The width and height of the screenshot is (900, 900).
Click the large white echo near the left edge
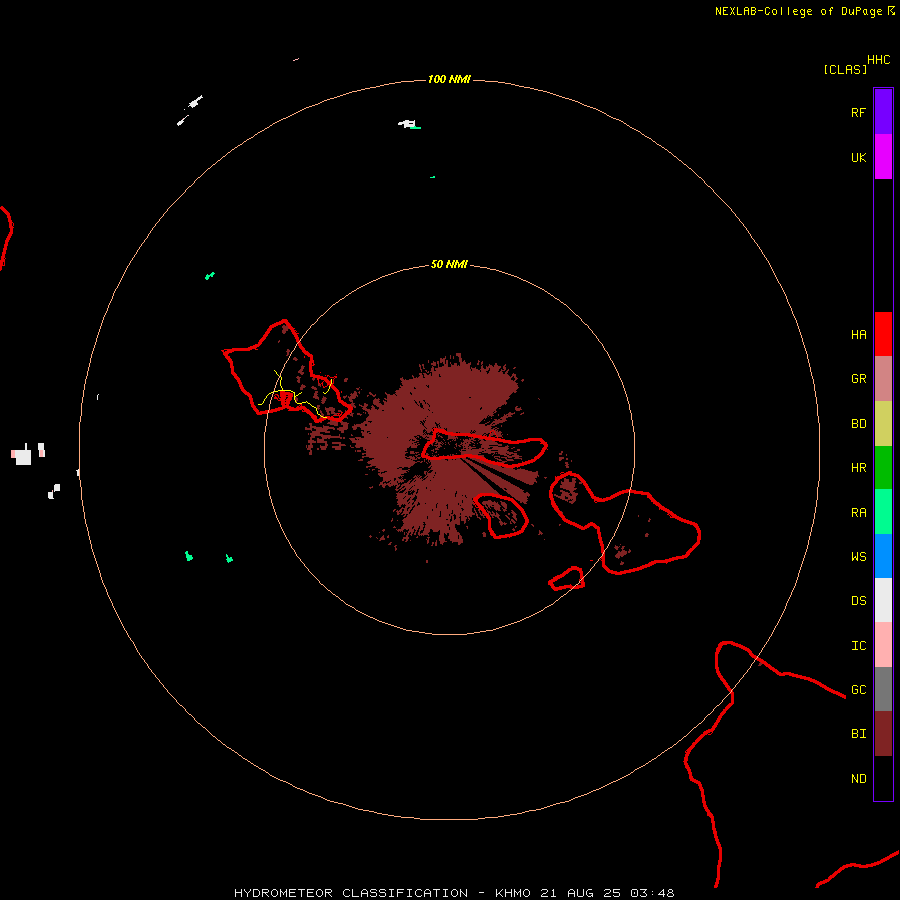click(22, 456)
